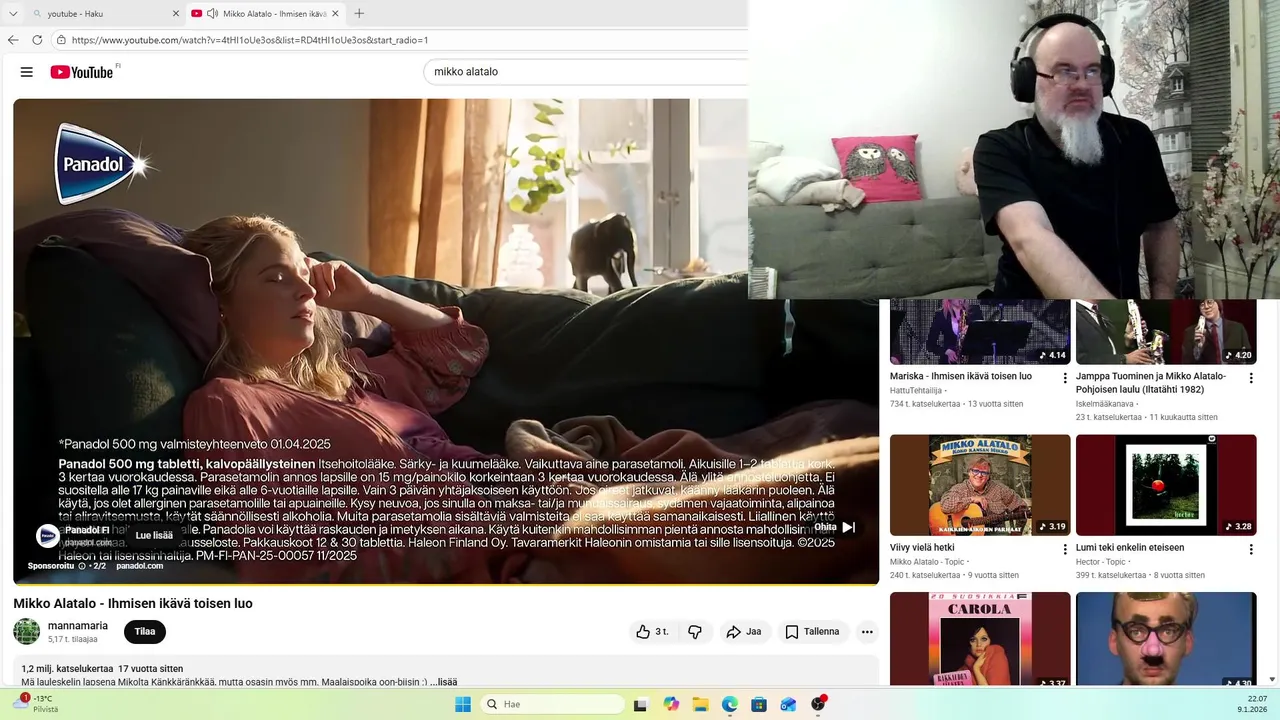Open the 'Mariska - Ihmisen ikävä toisen luo' title
Viewport: 1280px width, 720px height.
[961, 376]
